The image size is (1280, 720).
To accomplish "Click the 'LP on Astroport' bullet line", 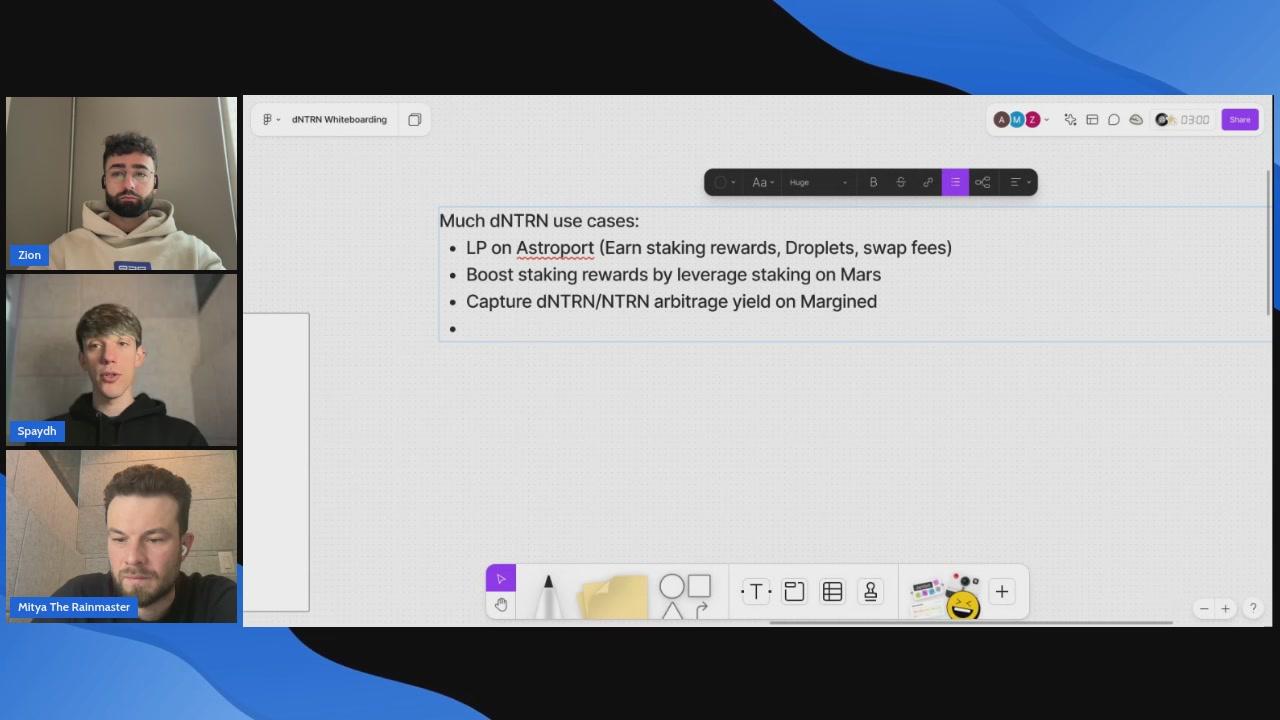I will (x=709, y=248).
